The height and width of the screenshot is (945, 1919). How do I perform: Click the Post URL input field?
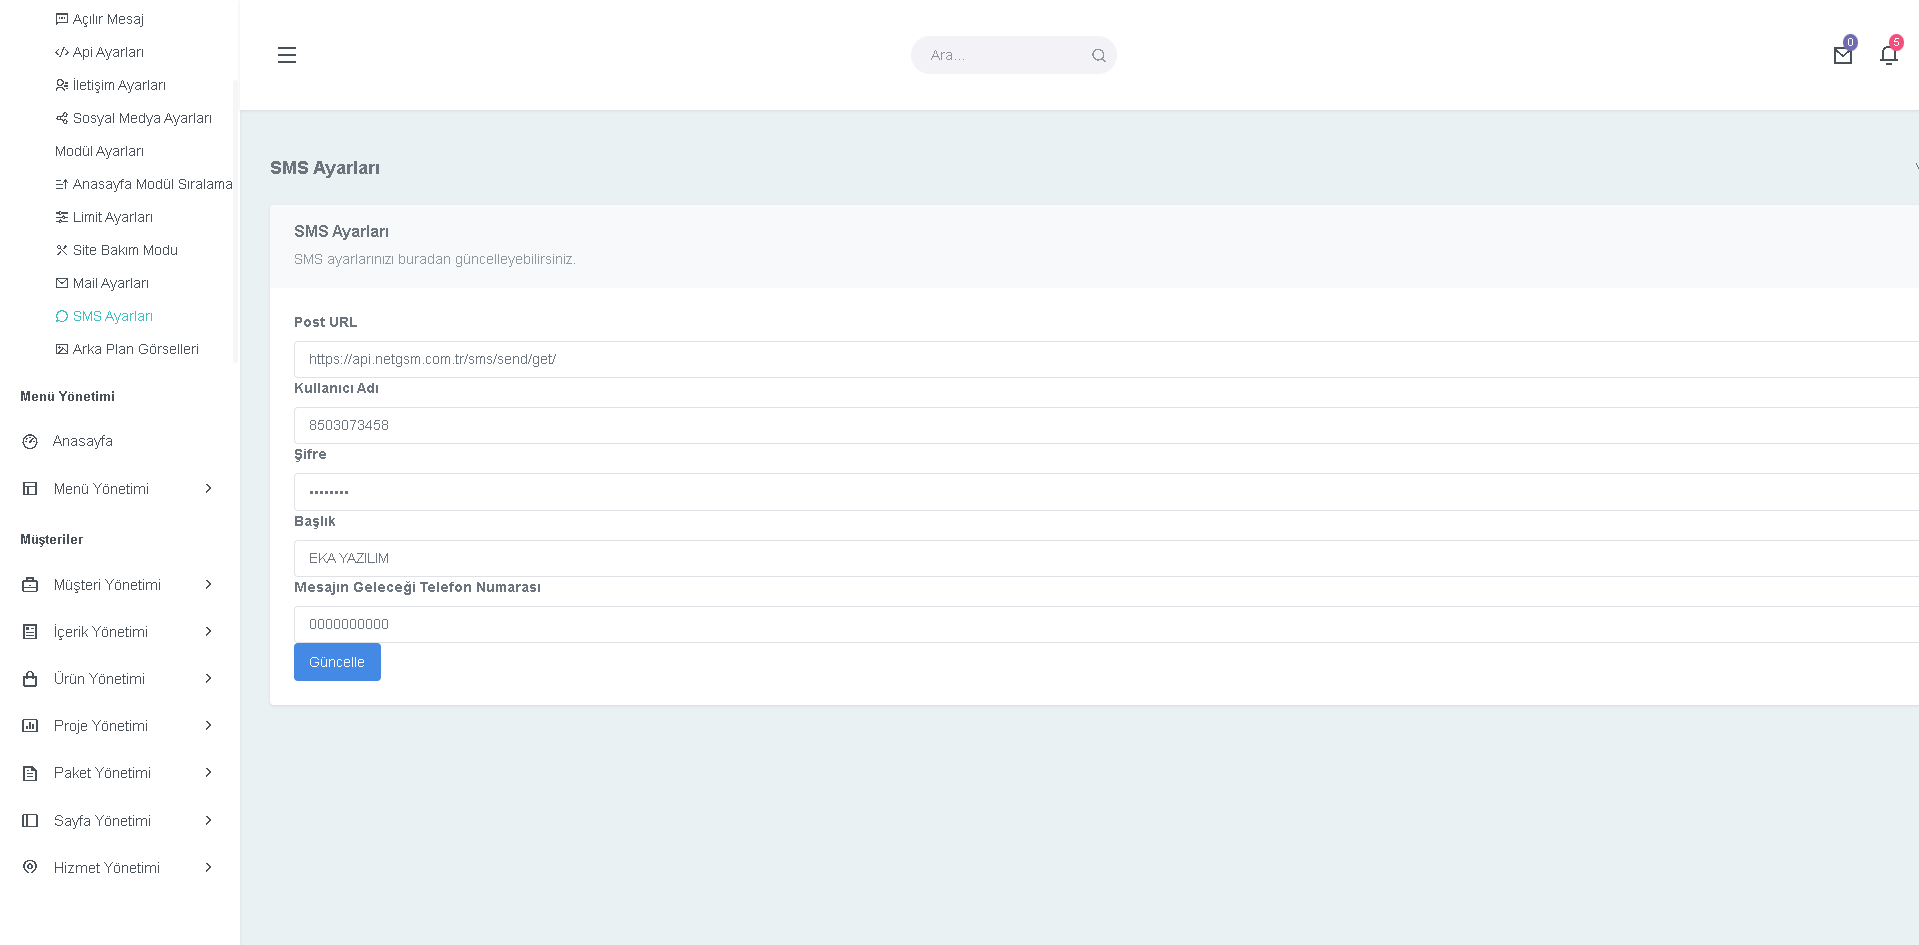point(1106,359)
